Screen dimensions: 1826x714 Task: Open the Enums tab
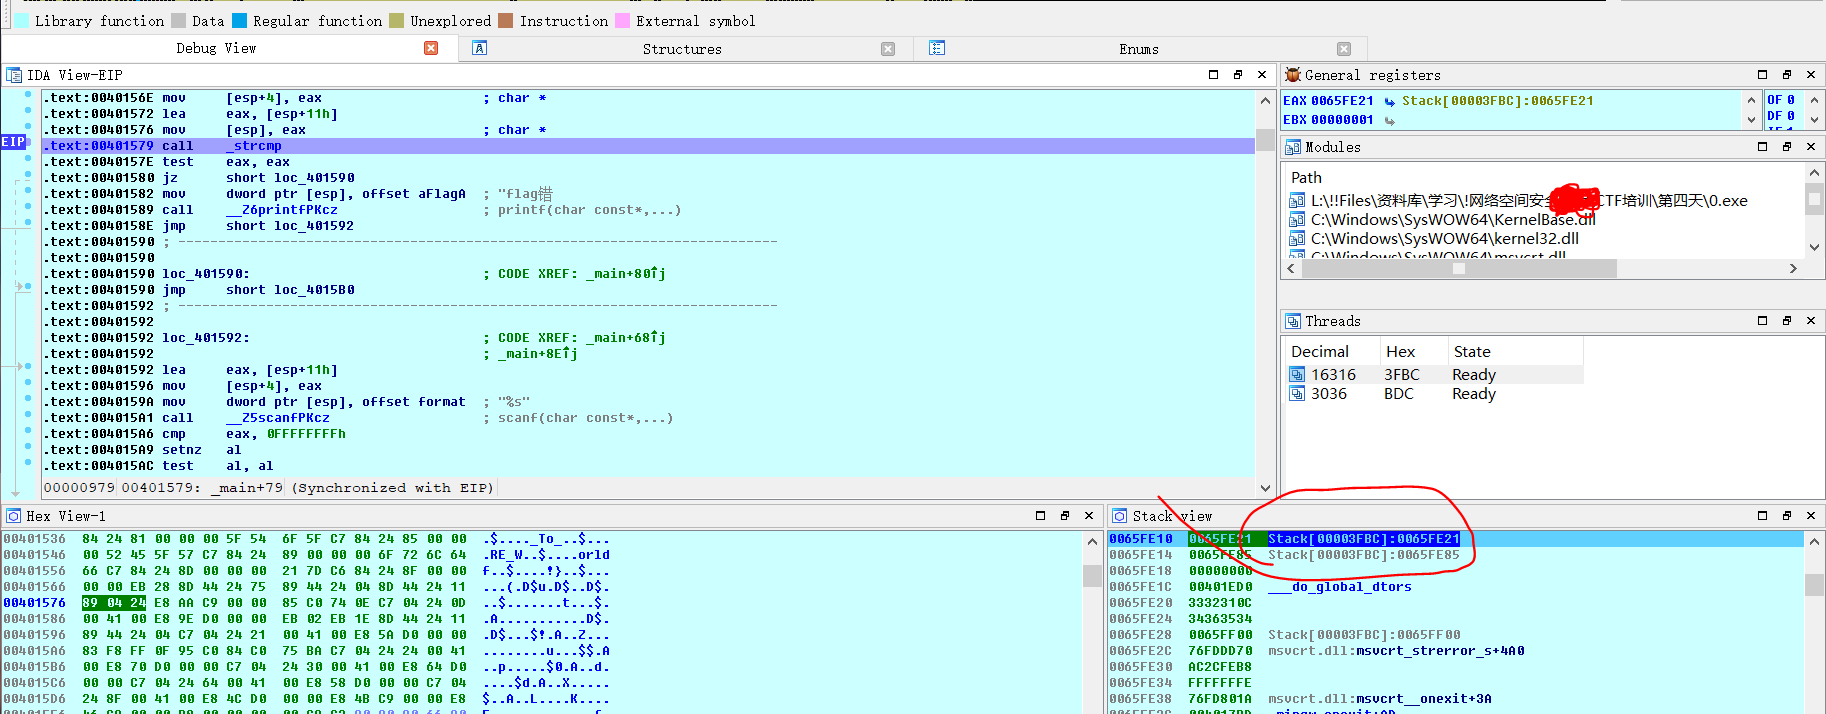click(1139, 49)
